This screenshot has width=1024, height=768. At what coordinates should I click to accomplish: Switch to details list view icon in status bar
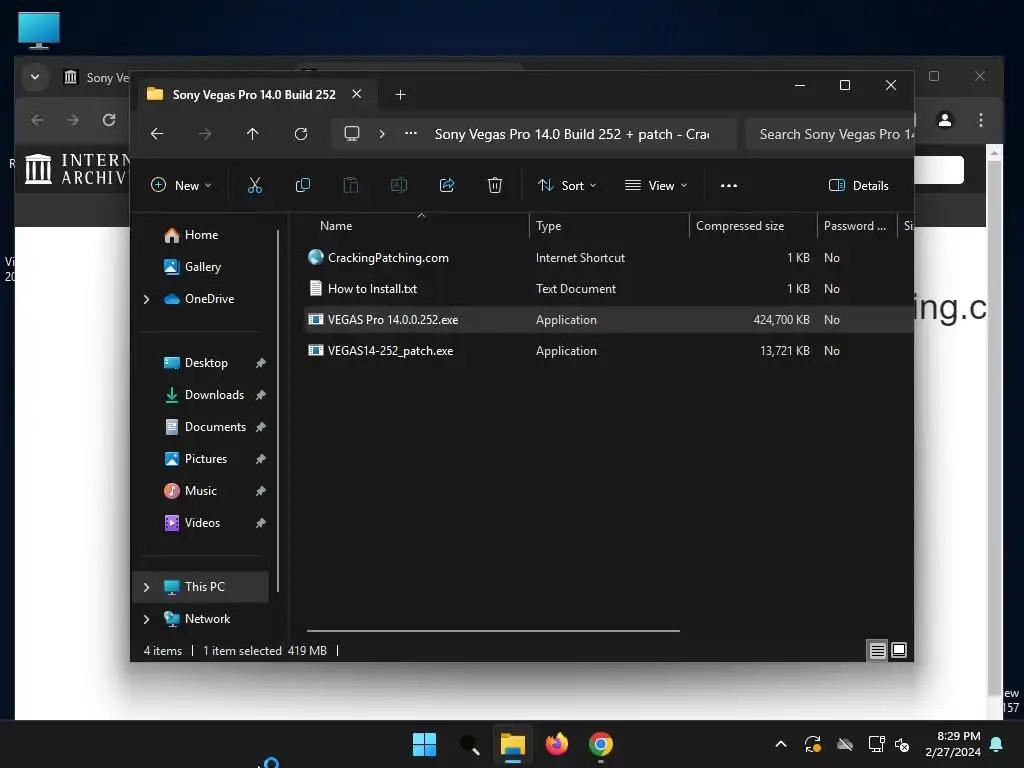877,650
